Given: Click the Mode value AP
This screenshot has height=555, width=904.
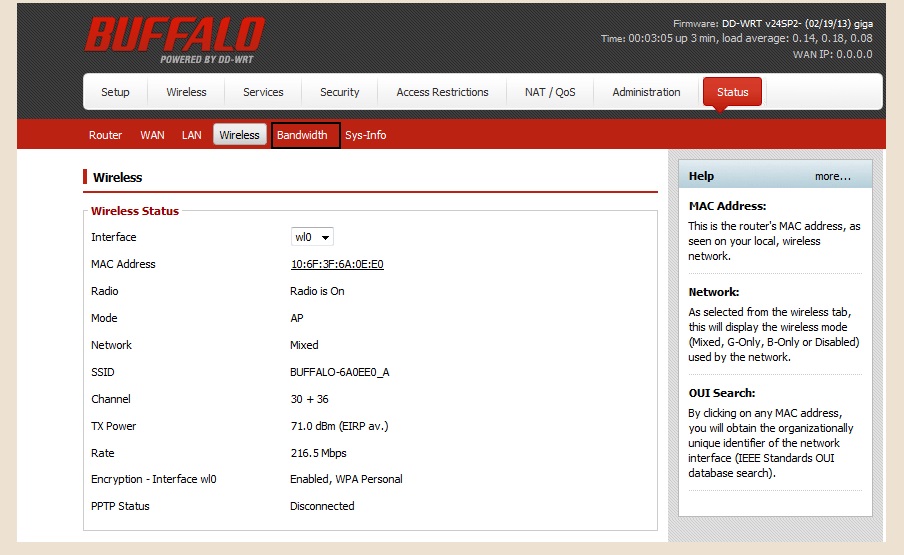Looking at the screenshot, I should tap(297, 318).
